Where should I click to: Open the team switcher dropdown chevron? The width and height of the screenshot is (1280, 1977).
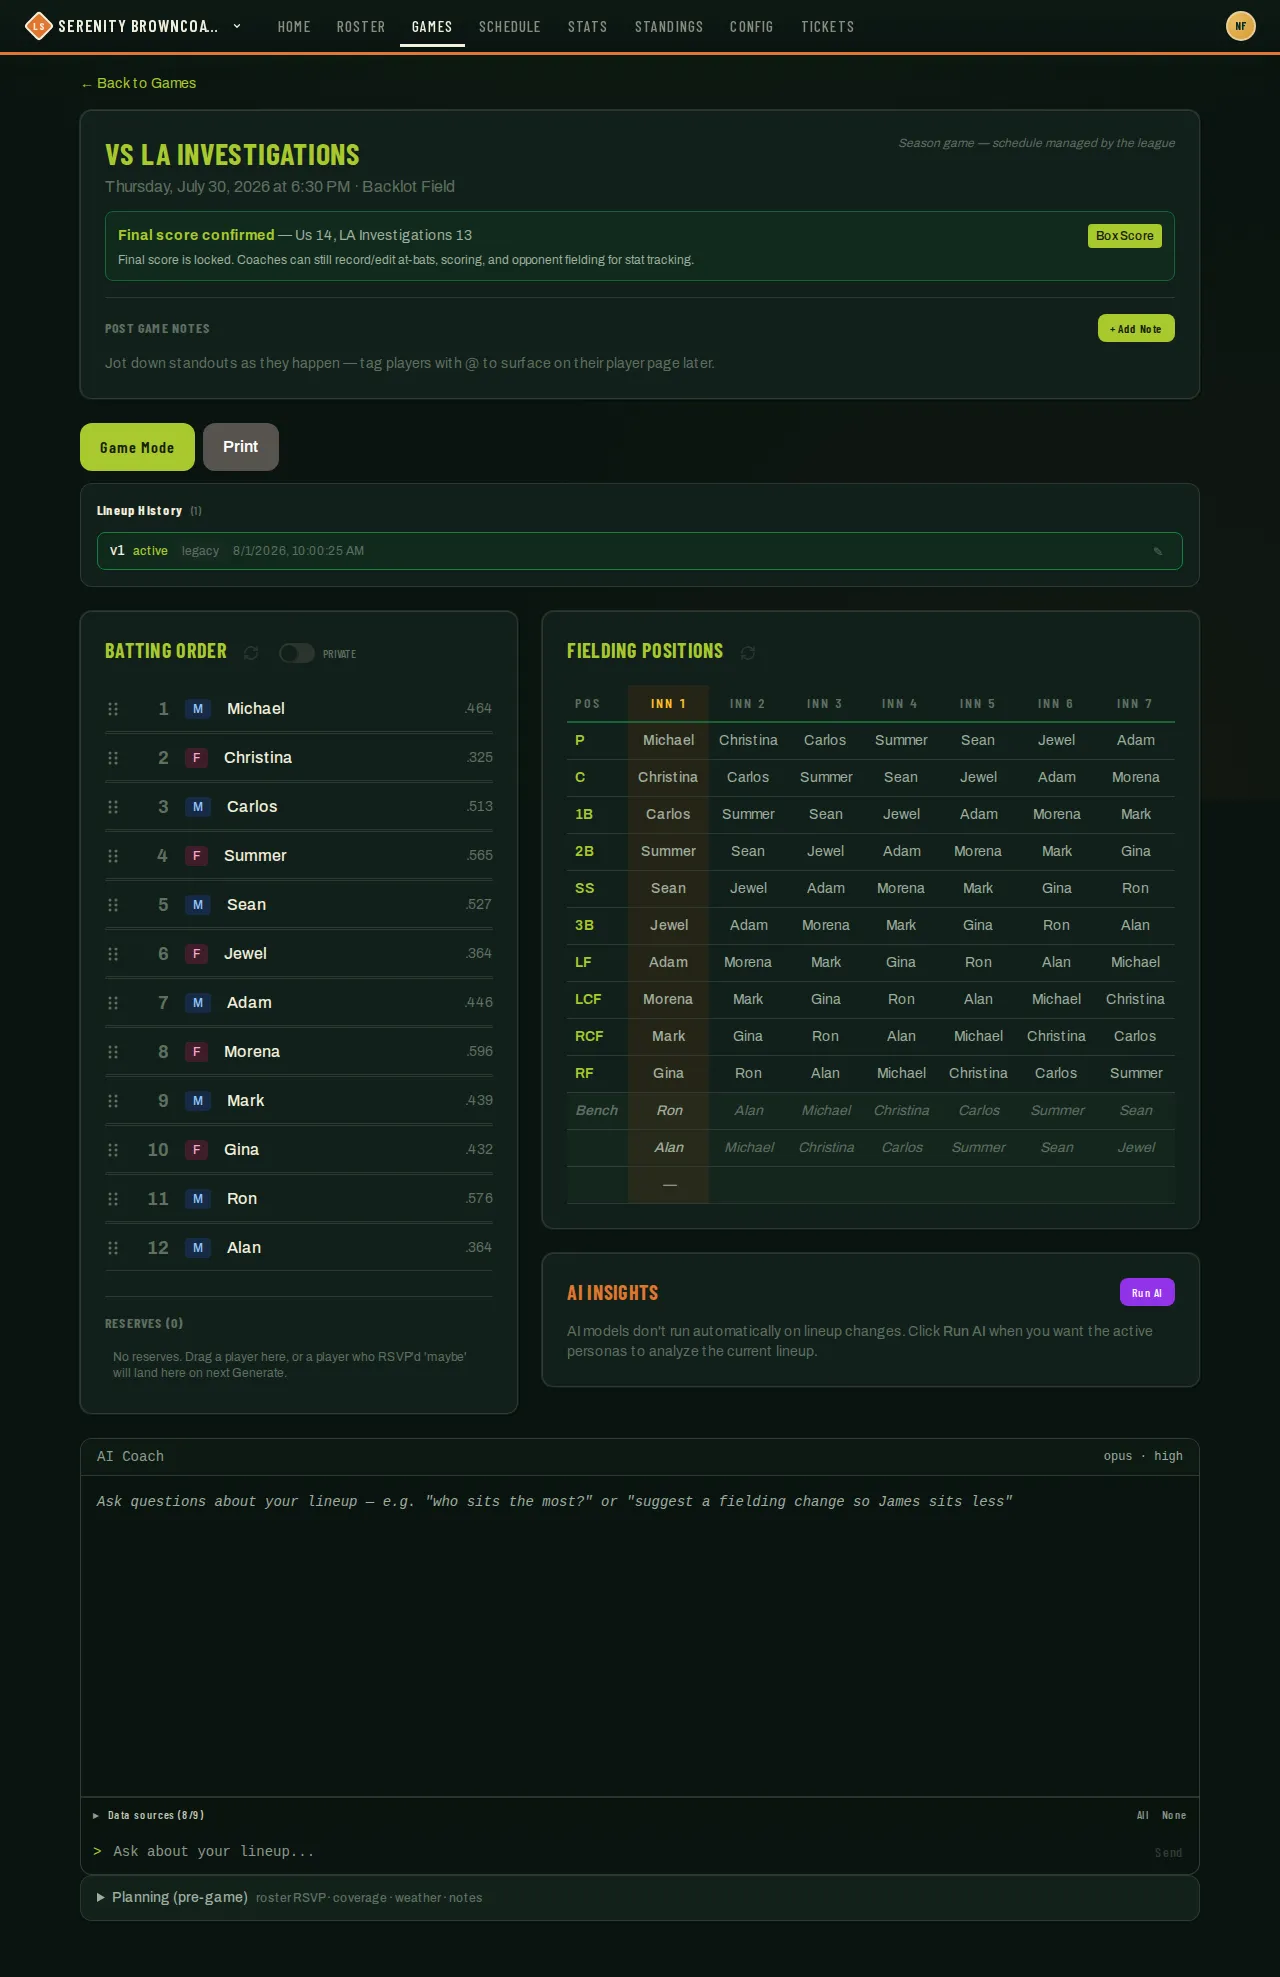[x=237, y=26]
